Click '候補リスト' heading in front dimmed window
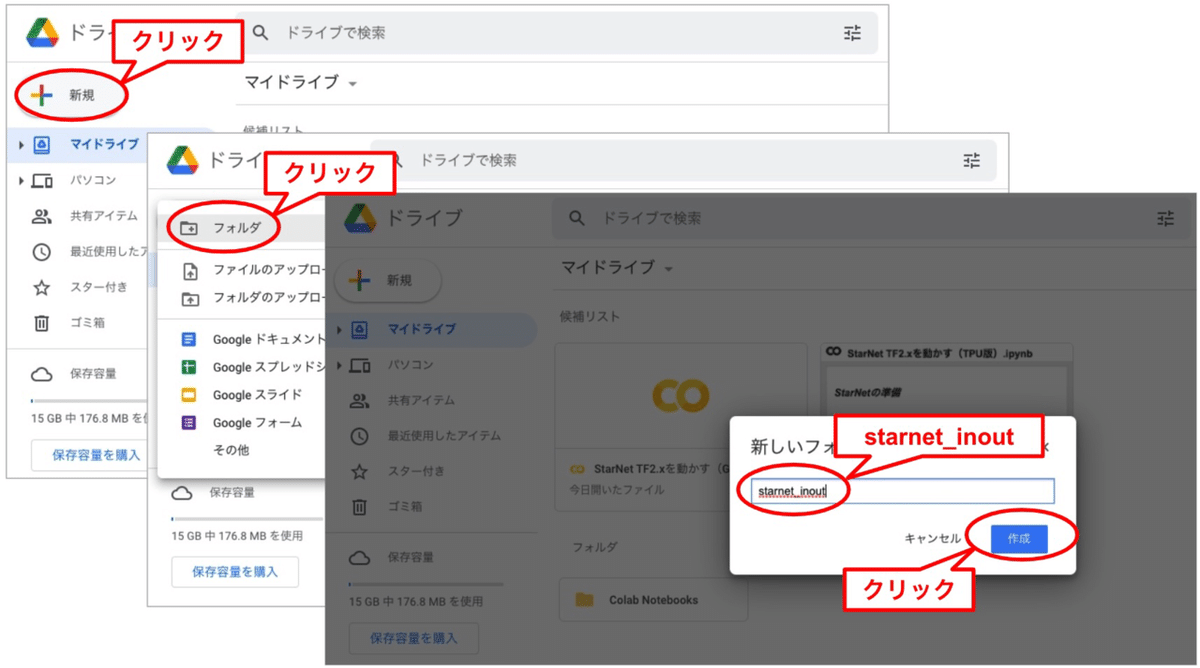The height and width of the screenshot is (668, 1200). pyautogui.click(x=590, y=316)
